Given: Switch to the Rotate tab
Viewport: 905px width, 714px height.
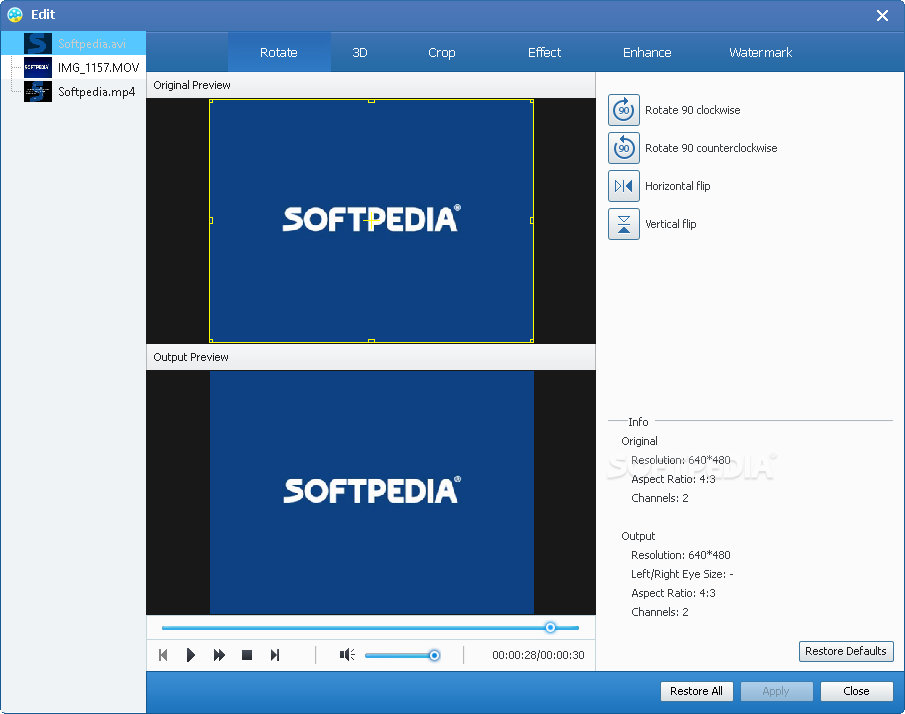Looking at the screenshot, I should click(x=279, y=53).
